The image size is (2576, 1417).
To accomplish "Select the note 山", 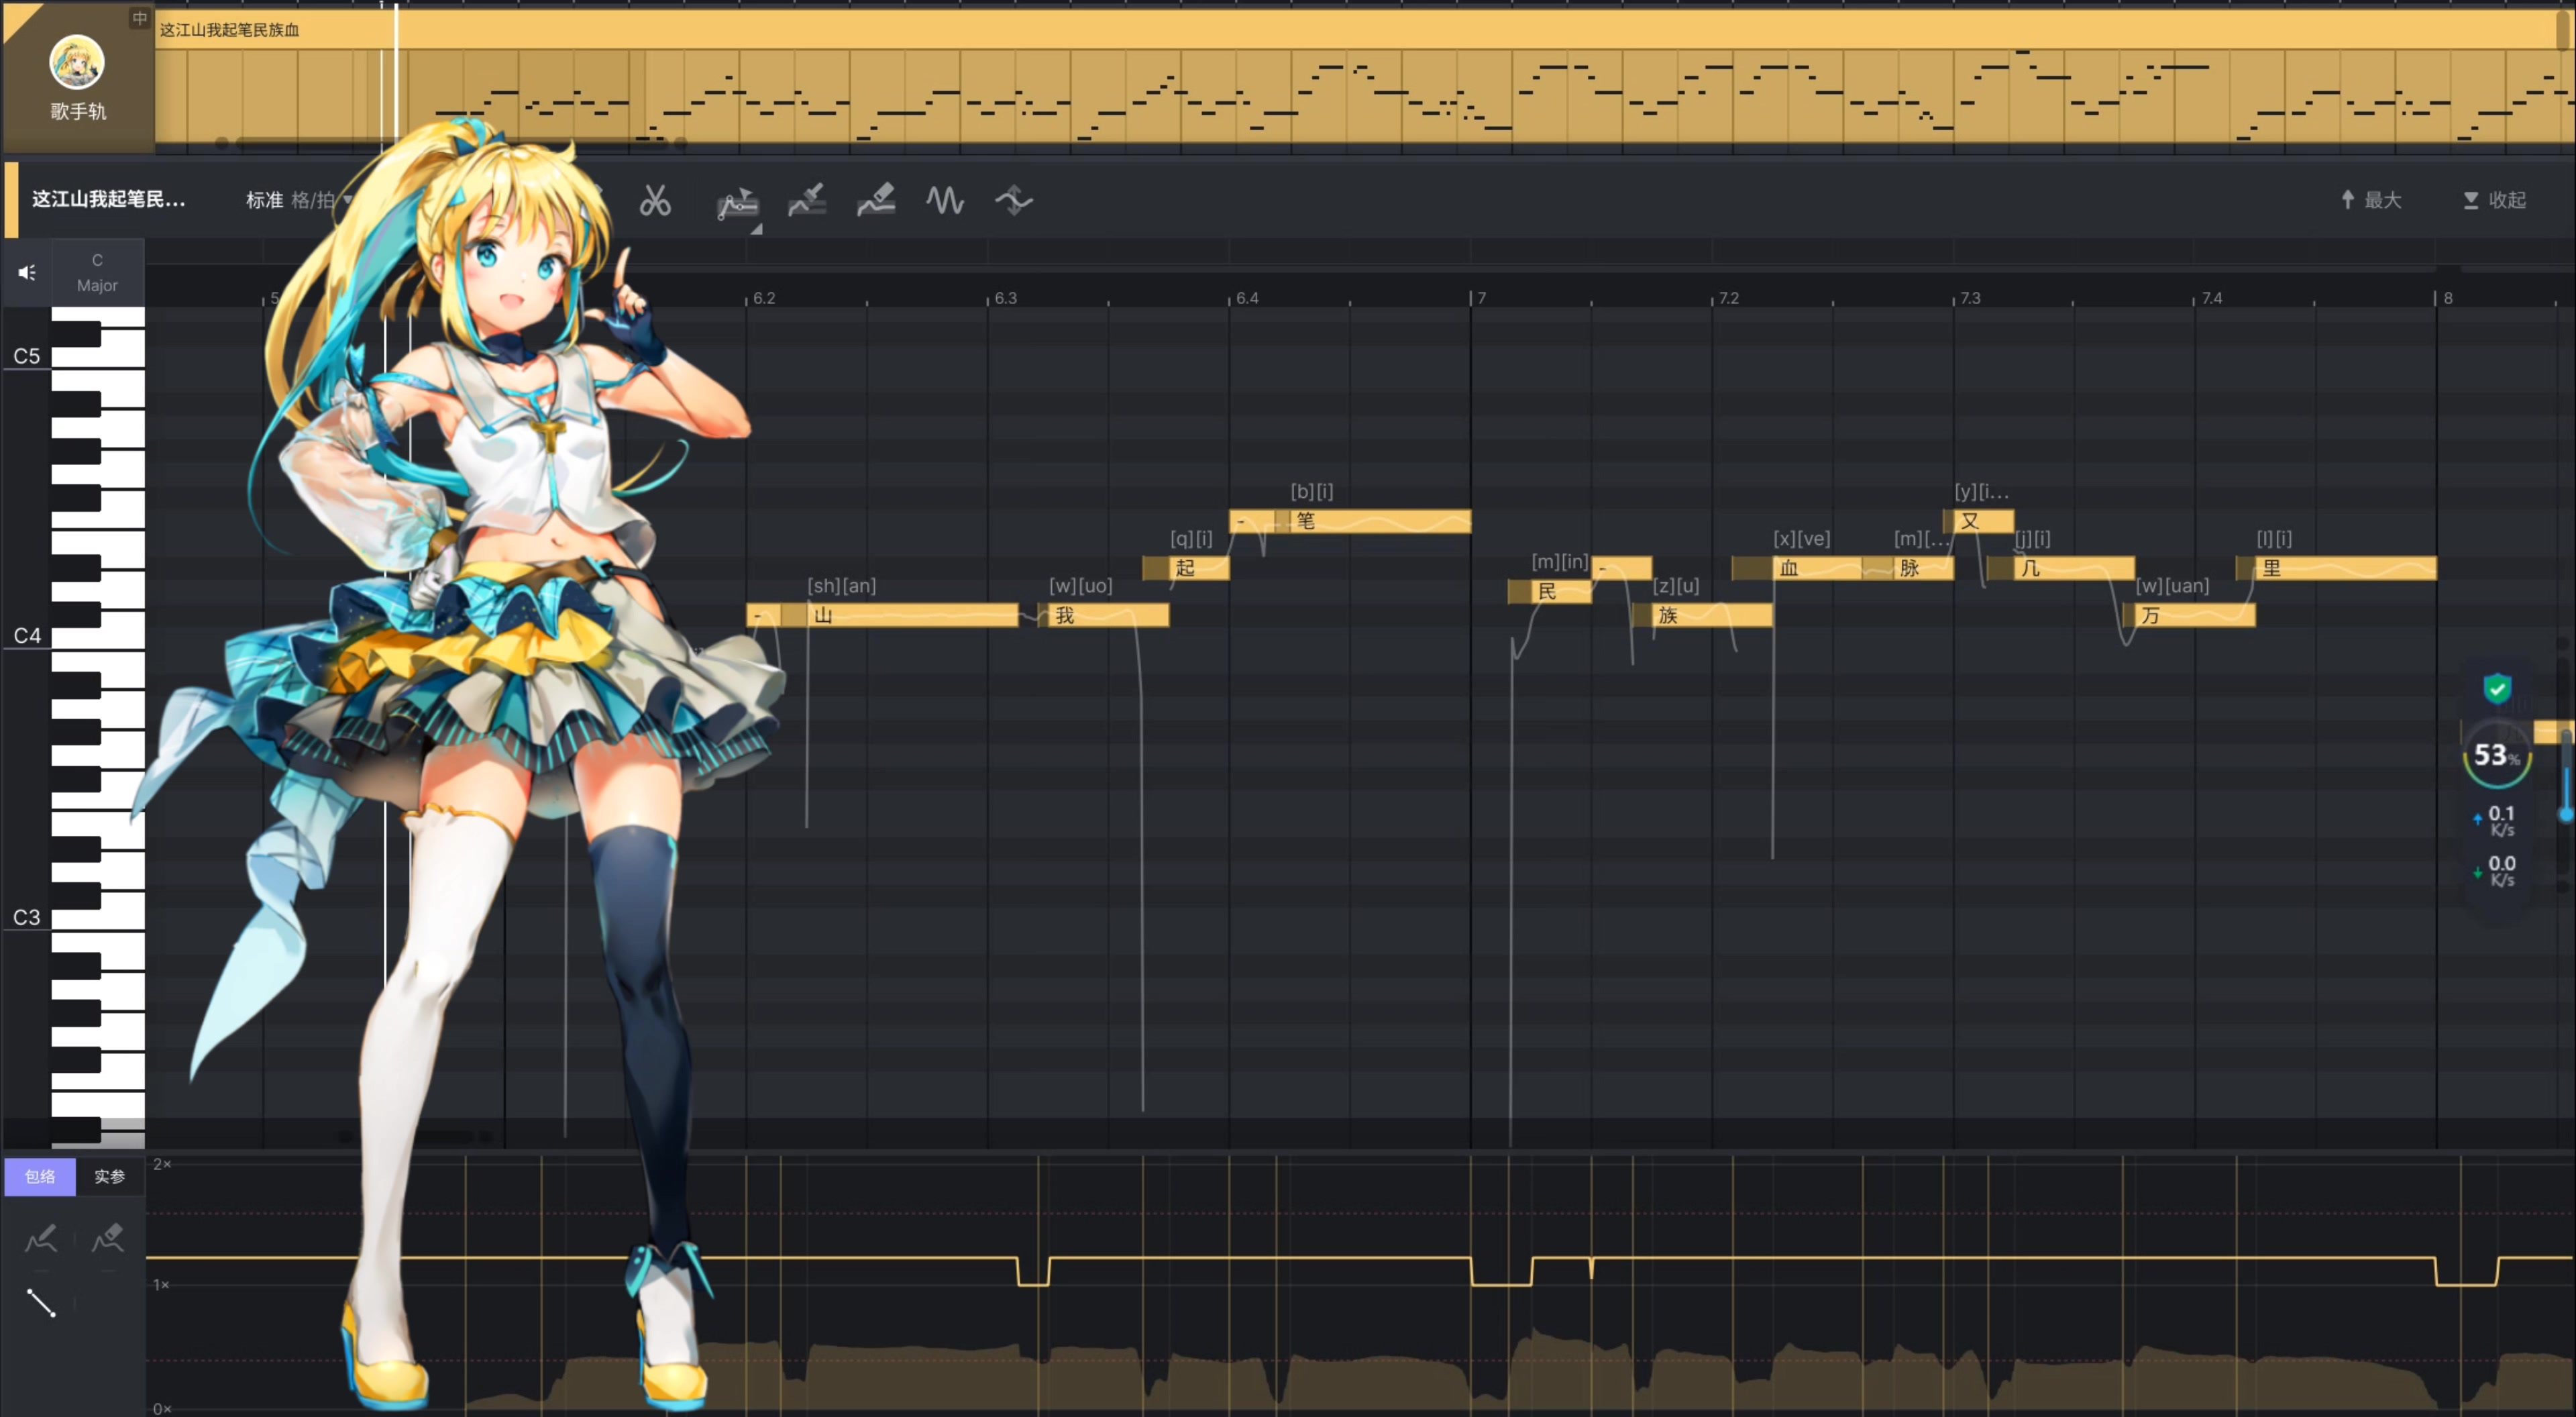I will coord(913,615).
